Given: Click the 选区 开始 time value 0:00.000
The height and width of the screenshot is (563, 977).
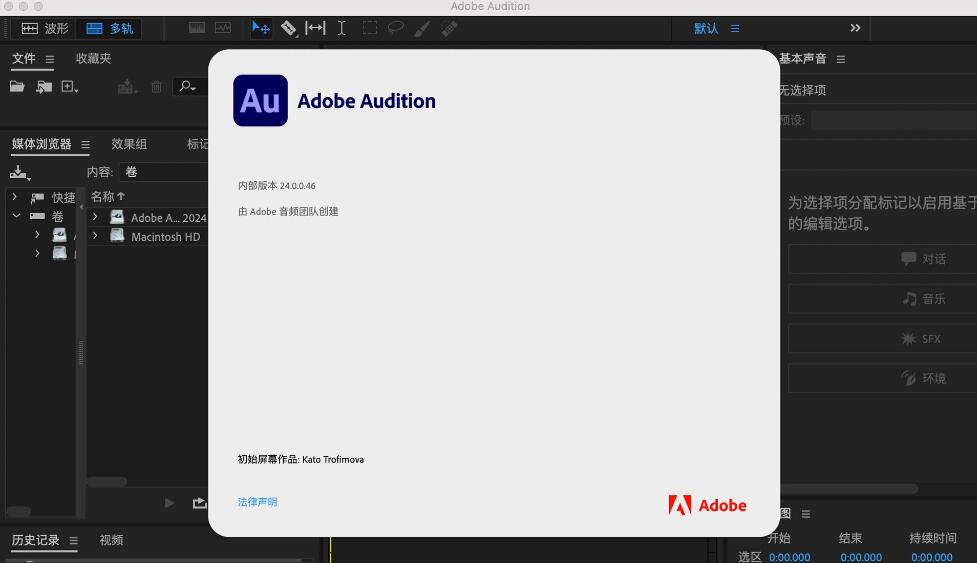Looking at the screenshot, I should 789,557.
